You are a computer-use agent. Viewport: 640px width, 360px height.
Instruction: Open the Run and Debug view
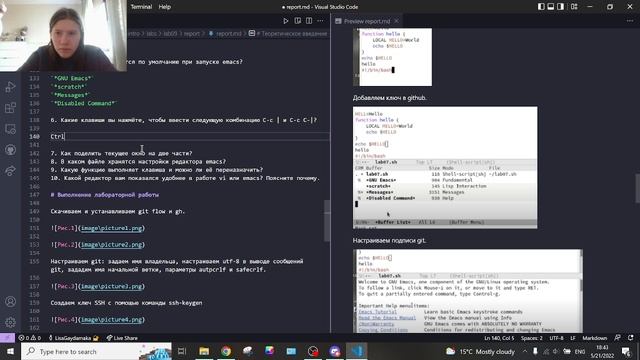(11, 87)
